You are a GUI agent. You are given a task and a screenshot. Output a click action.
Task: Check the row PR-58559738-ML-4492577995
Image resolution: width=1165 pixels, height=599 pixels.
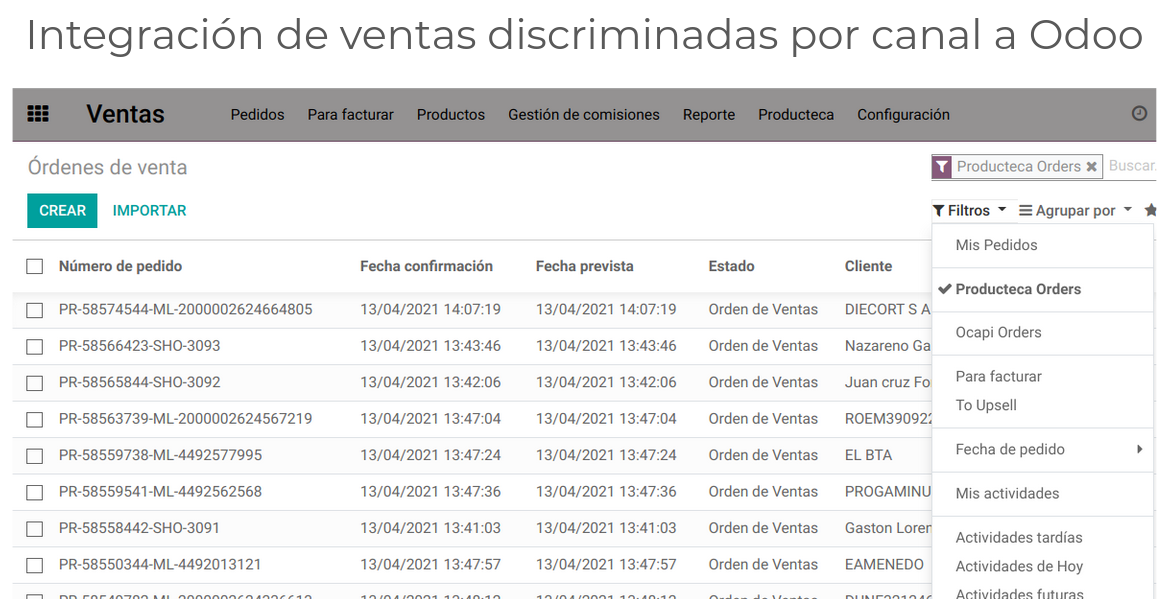click(x=34, y=456)
